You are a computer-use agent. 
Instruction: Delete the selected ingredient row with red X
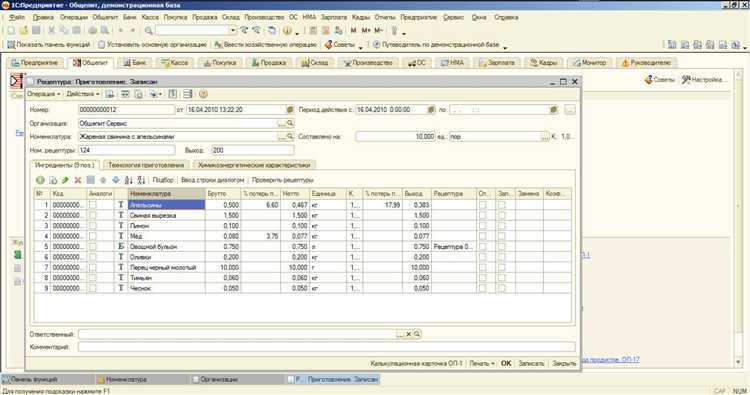pyautogui.click(x=77, y=180)
